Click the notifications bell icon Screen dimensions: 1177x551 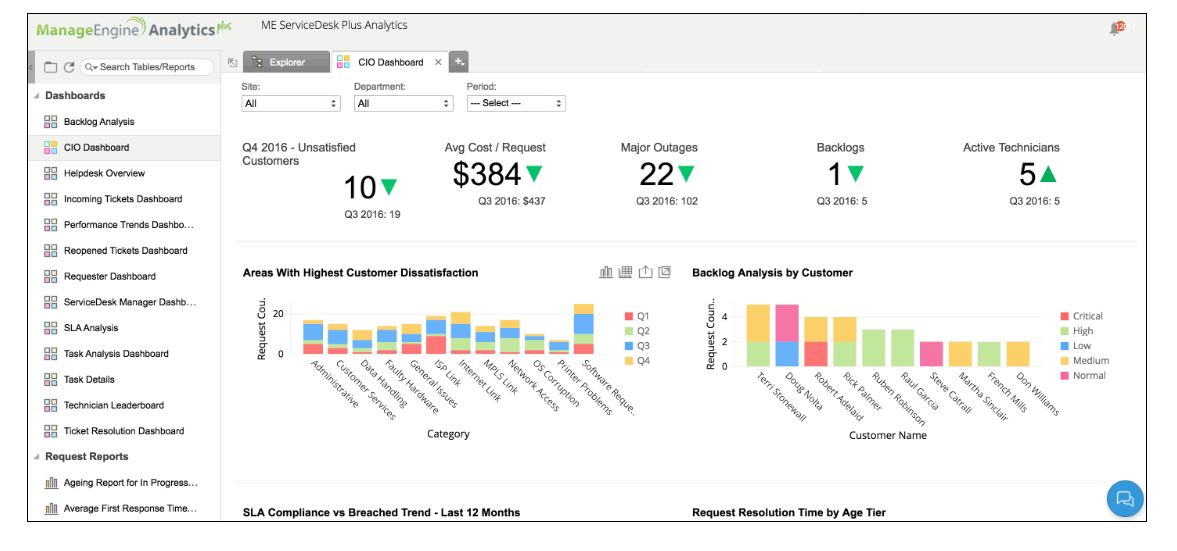pos(1116,28)
